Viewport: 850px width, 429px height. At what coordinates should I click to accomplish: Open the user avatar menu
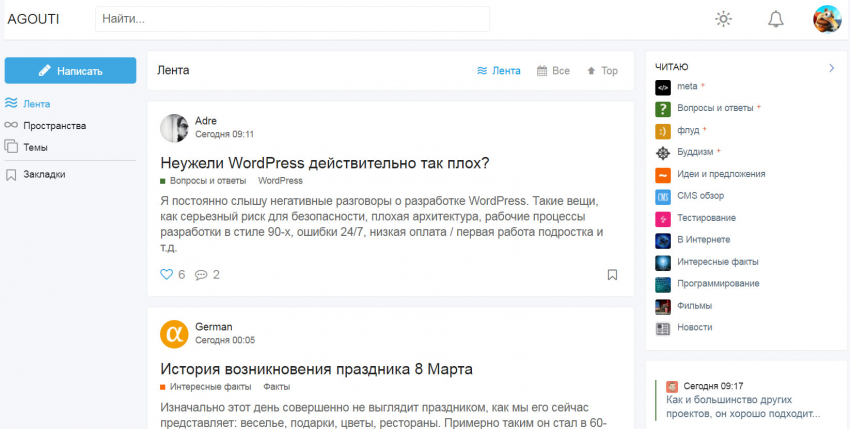click(826, 19)
